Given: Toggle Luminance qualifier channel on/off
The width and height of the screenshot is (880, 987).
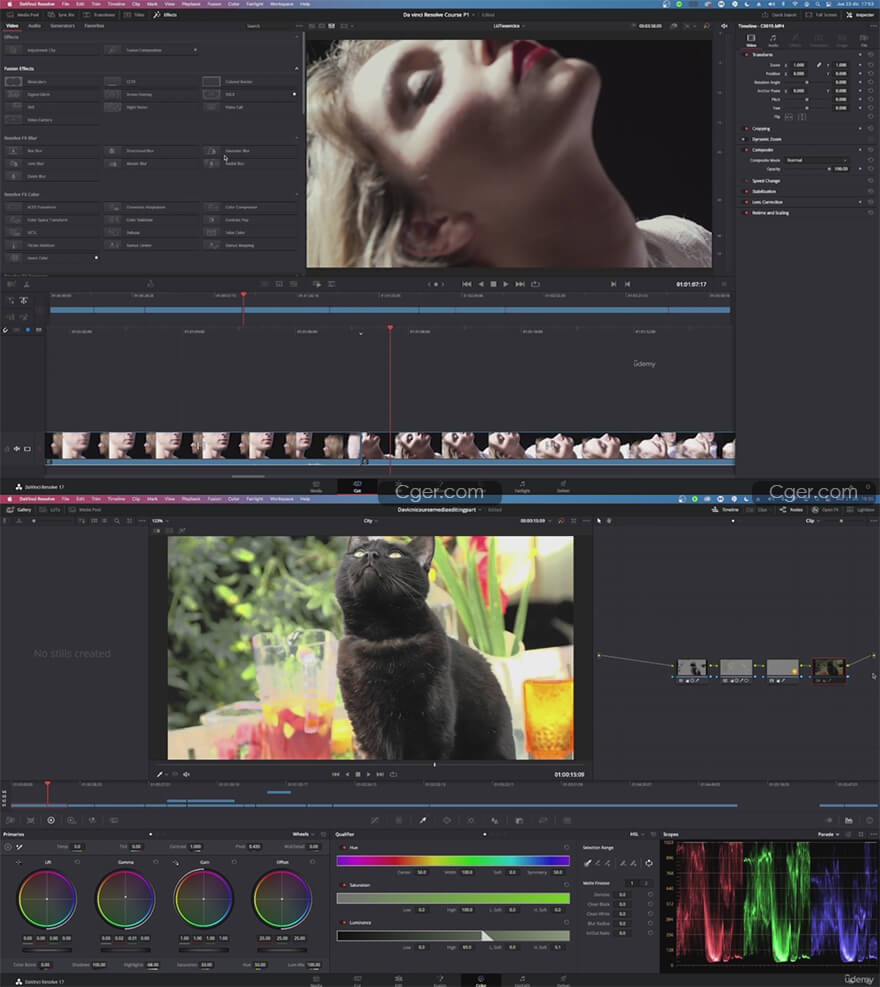Looking at the screenshot, I should (344, 922).
